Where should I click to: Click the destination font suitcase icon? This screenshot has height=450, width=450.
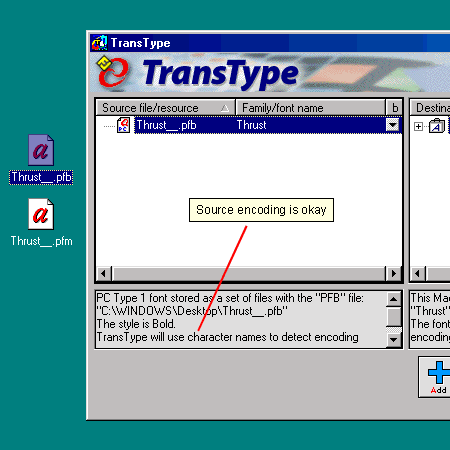coord(437,126)
